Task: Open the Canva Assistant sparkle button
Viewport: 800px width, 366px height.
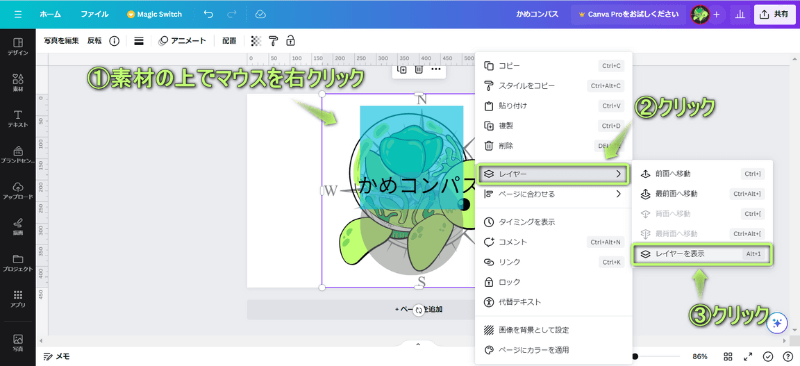Action: [x=778, y=323]
